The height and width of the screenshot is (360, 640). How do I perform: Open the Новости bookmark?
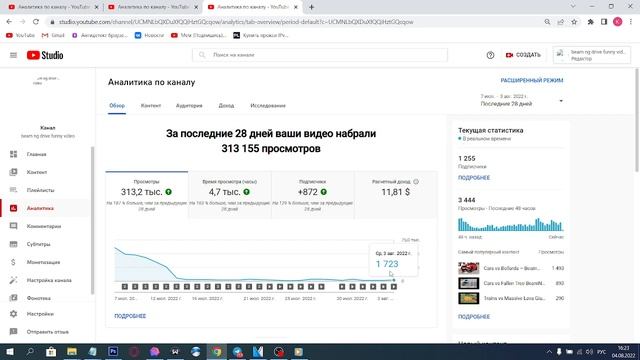coord(149,36)
